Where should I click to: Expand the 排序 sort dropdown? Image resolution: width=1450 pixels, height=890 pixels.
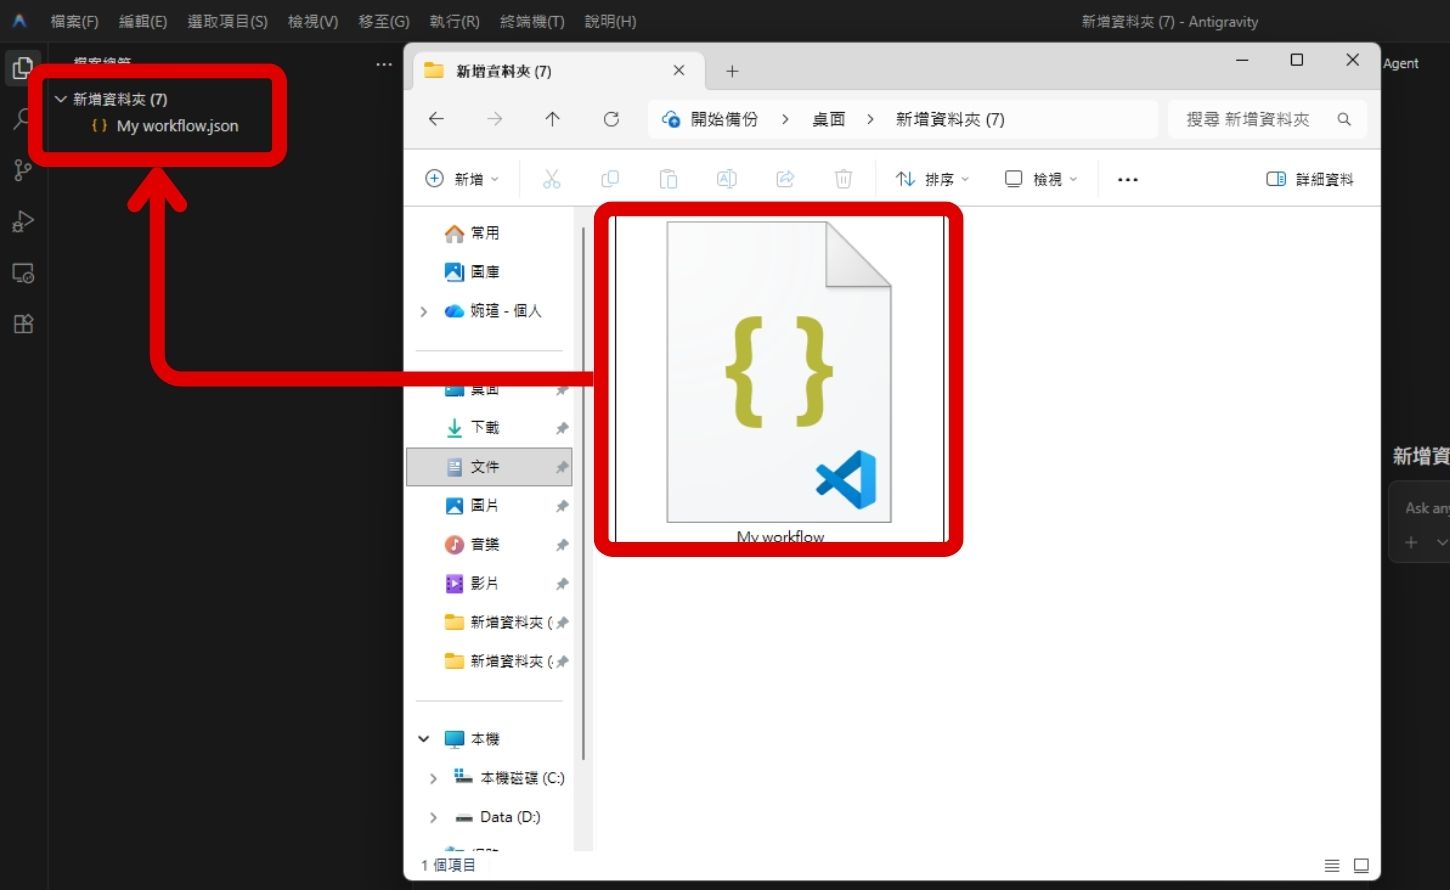pos(932,178)
